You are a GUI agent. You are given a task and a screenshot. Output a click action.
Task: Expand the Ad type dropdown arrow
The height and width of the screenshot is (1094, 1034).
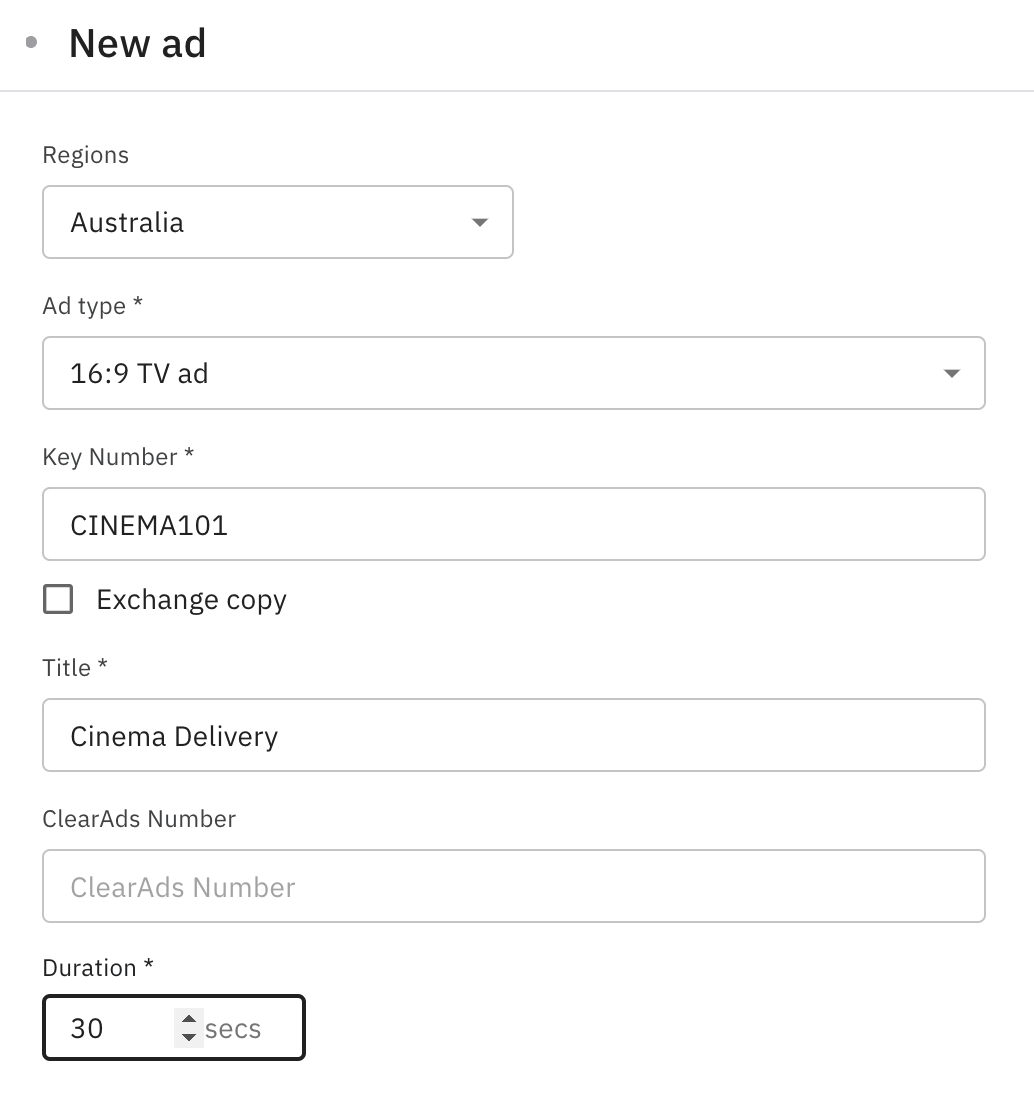point(951,374)
